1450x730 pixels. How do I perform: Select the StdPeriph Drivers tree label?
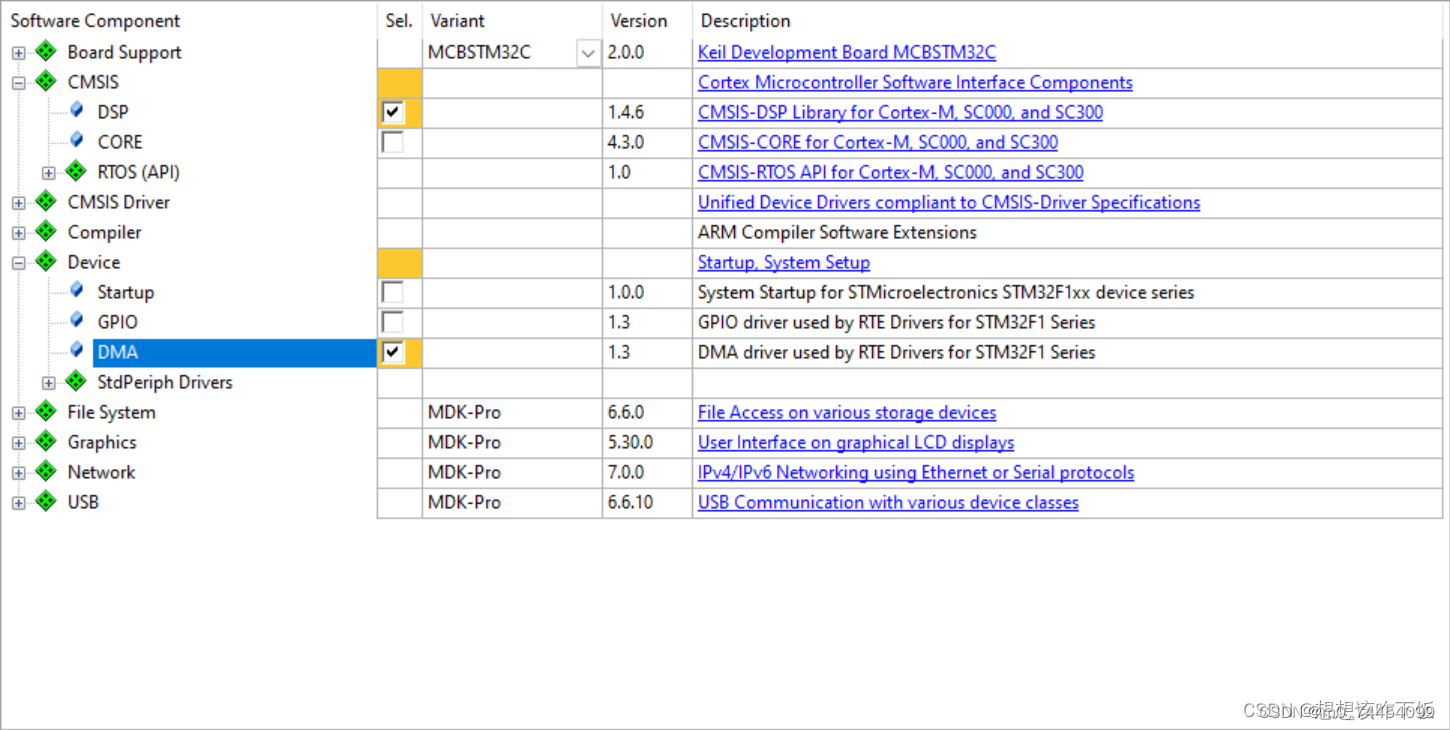coord(165,382)
